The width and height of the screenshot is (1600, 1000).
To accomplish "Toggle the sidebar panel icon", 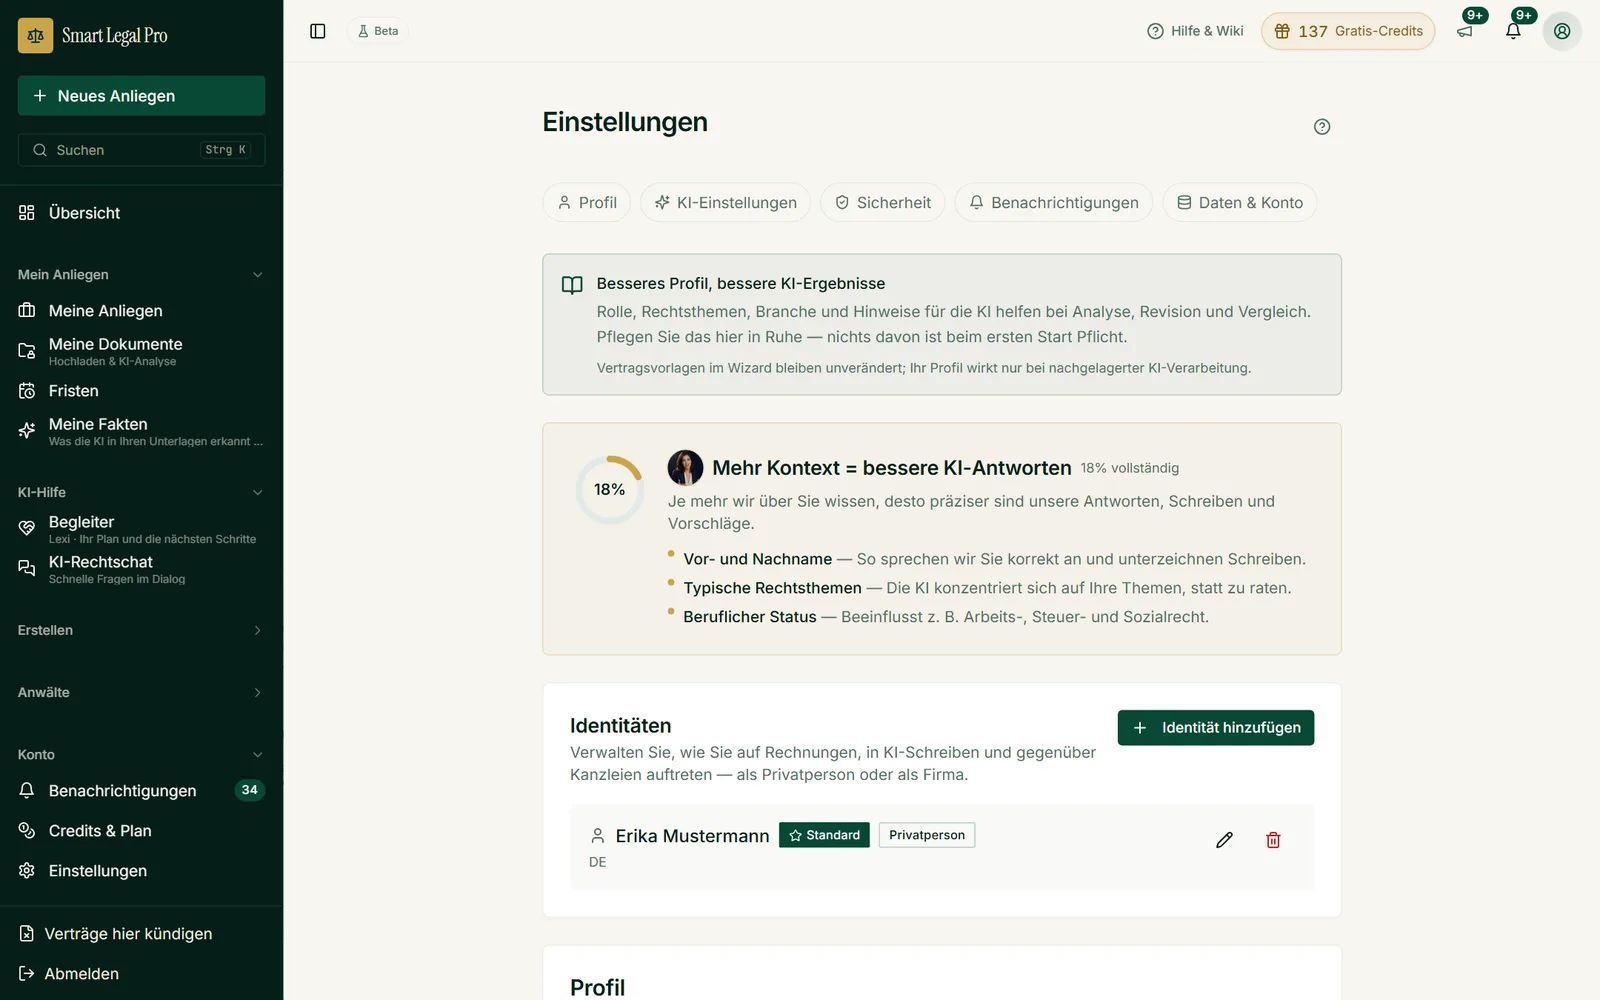I will [318, 31].
